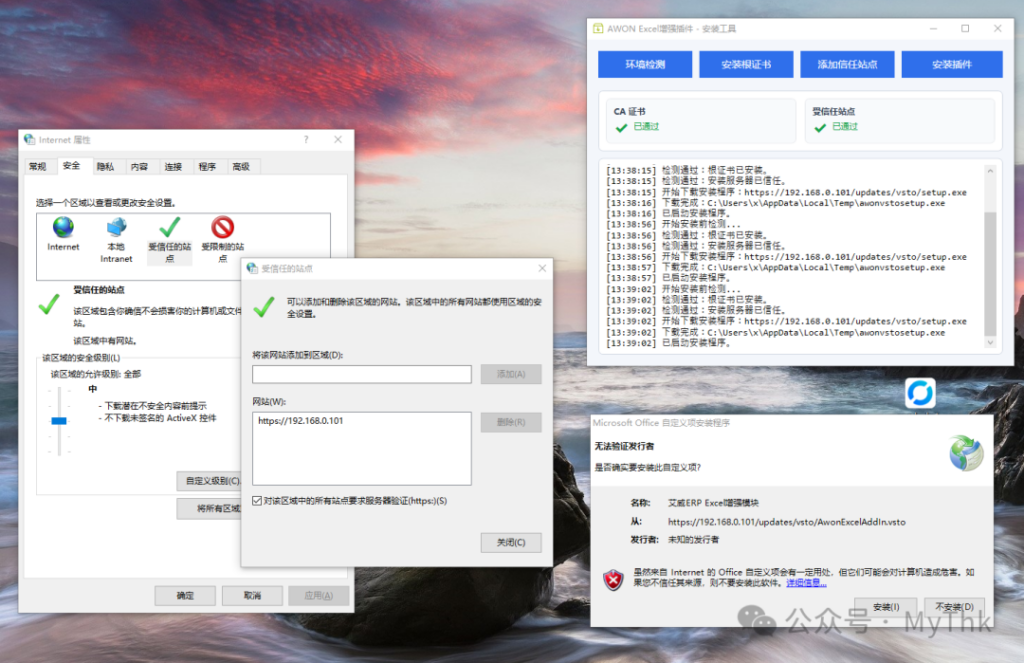The image size is (1024, 663).
Task: Click the AWON log scrollbar thumb
Action: pyautogui.click(x=990, y=274)
